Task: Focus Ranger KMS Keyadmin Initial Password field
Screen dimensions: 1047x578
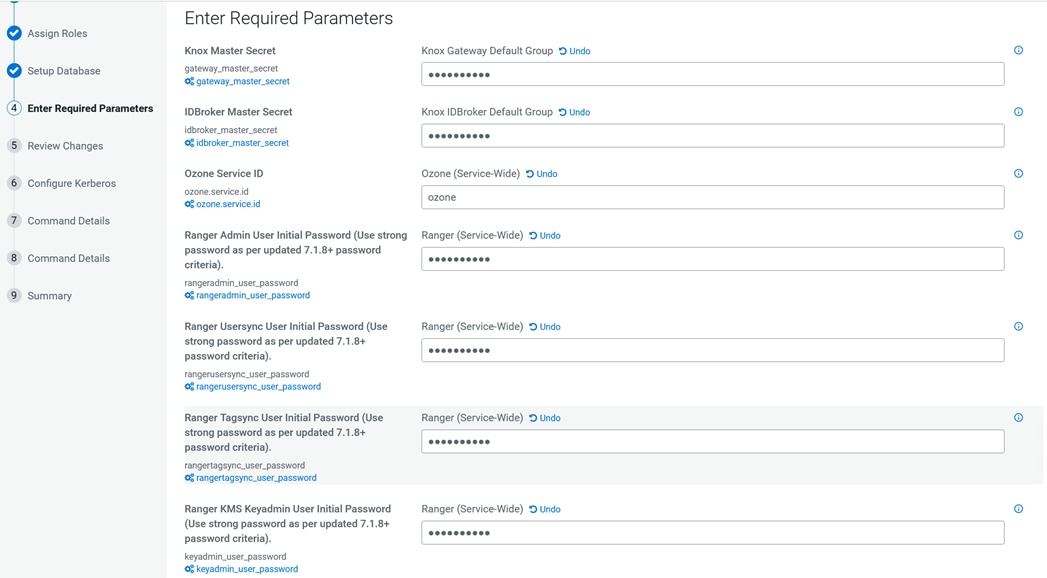Action: click(x=712, y=533)
